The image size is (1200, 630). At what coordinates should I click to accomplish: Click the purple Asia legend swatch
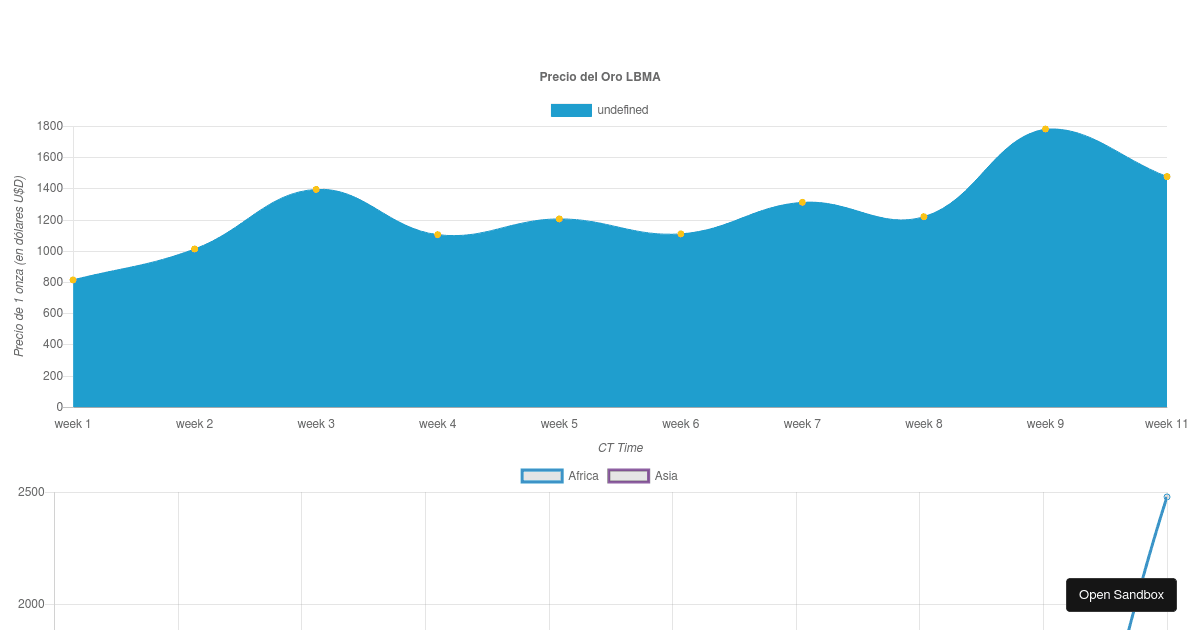(x=629, y=475)
